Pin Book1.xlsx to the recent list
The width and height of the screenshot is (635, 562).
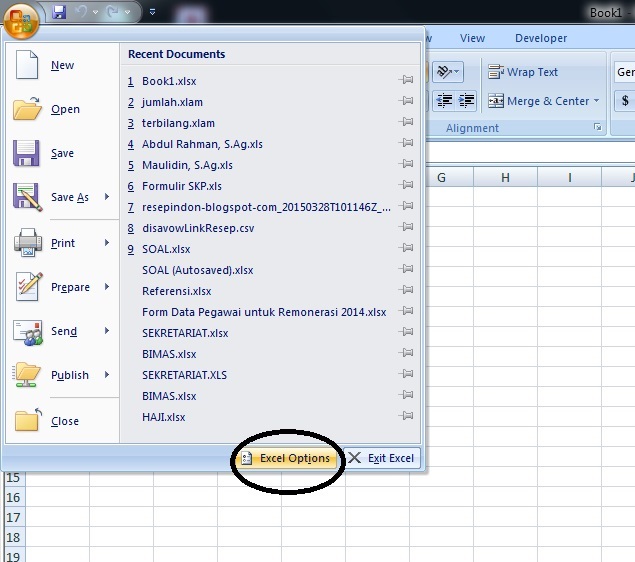[x=406, y=80]
